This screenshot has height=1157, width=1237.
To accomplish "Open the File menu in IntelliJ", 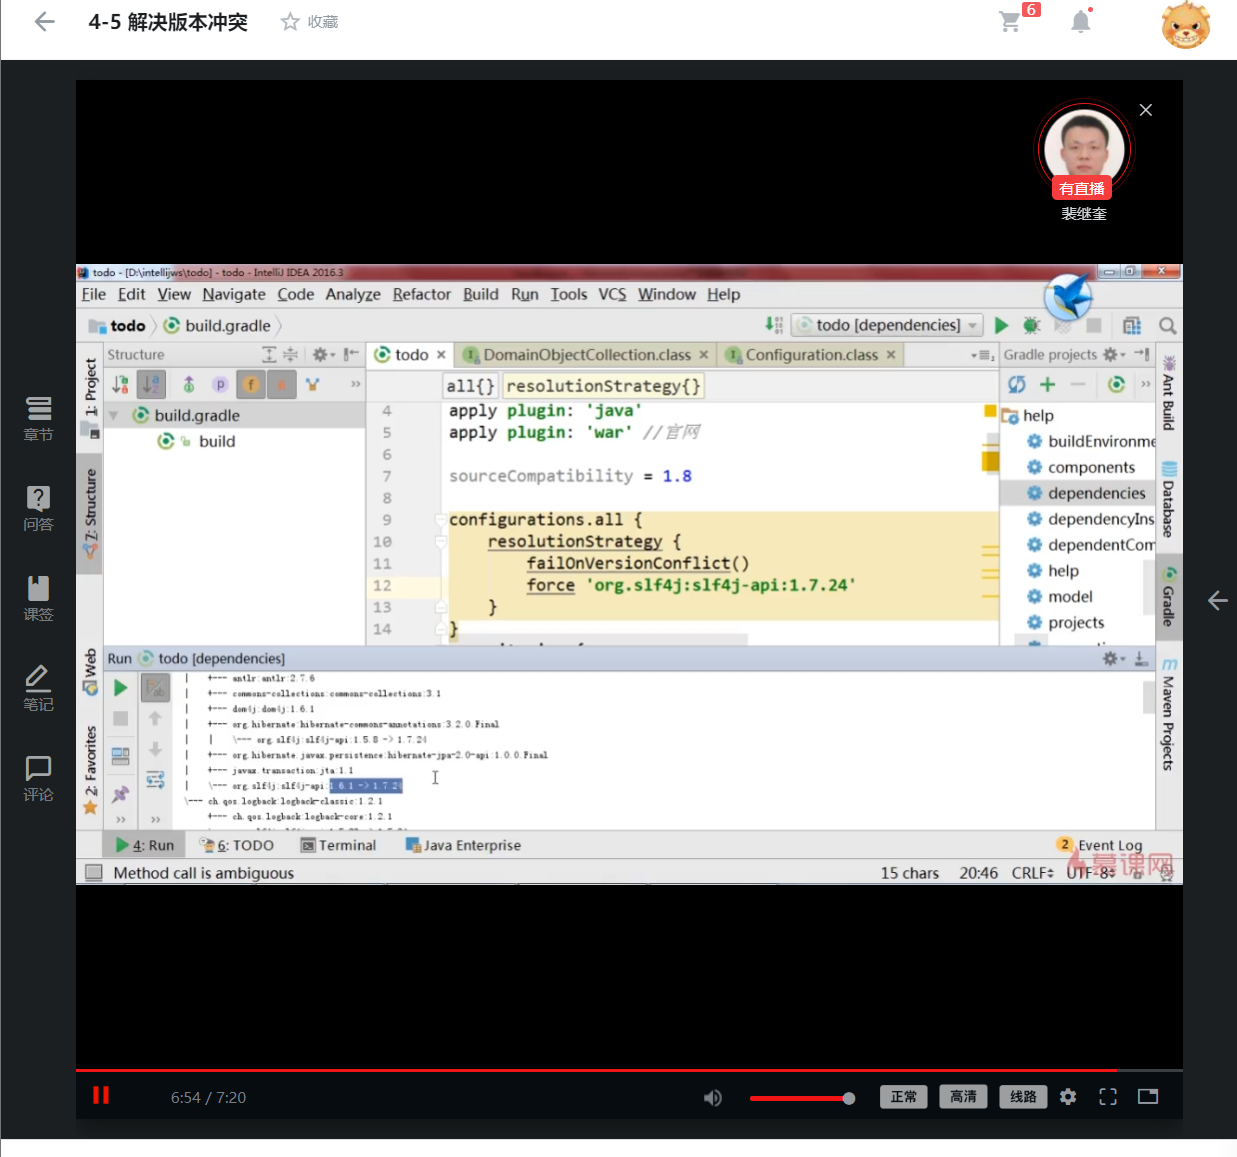I will pos(93,294).
